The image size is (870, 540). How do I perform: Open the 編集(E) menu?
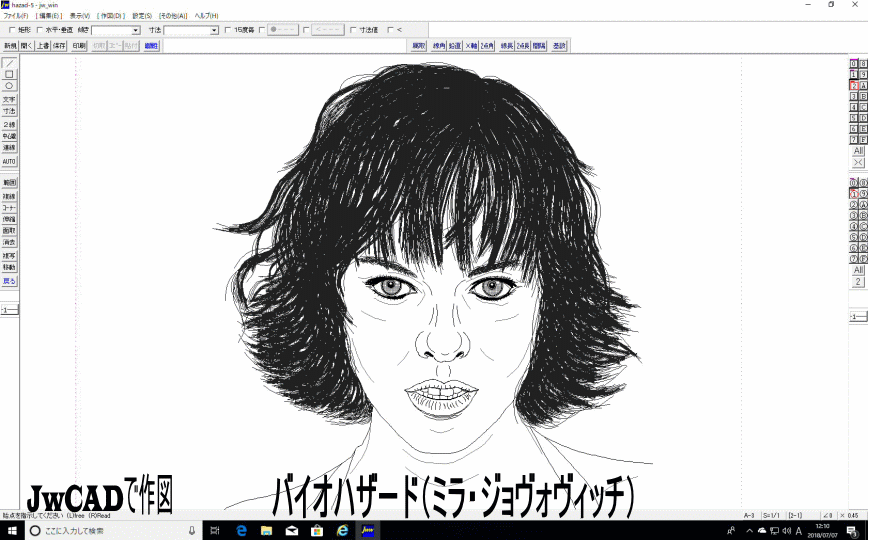point(49,16)
